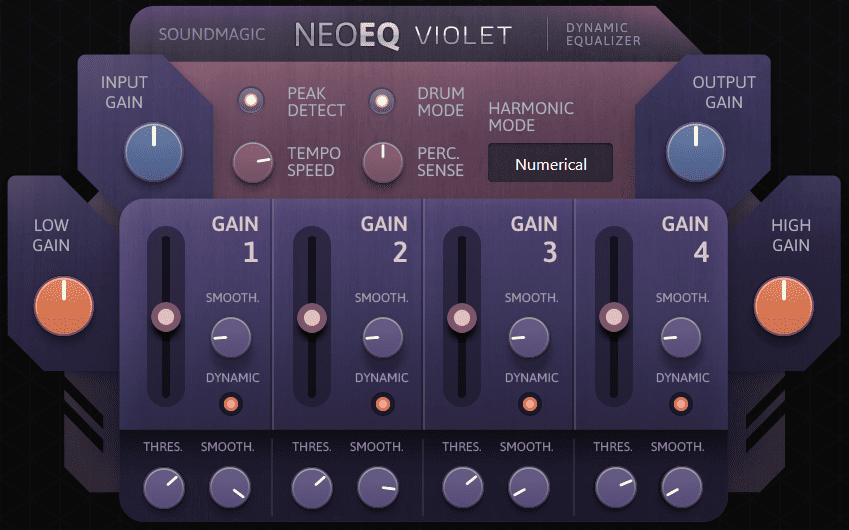
Task: Open the Harmonic Mode Numerical dropdown
Action: 550,163
